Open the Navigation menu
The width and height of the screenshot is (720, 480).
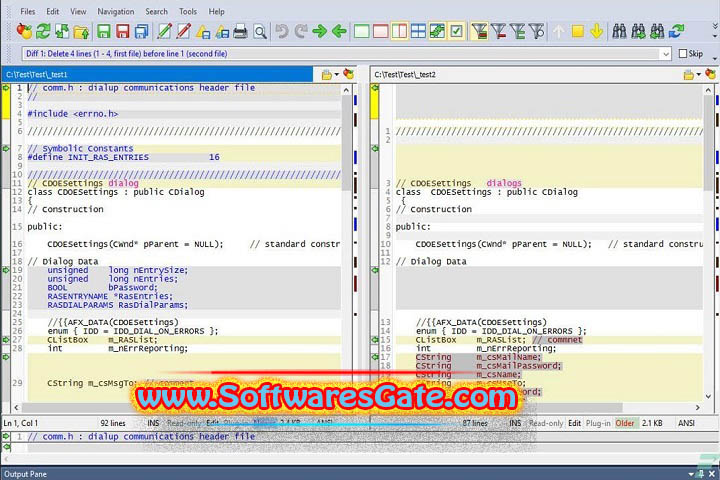(x=116, y=11)
